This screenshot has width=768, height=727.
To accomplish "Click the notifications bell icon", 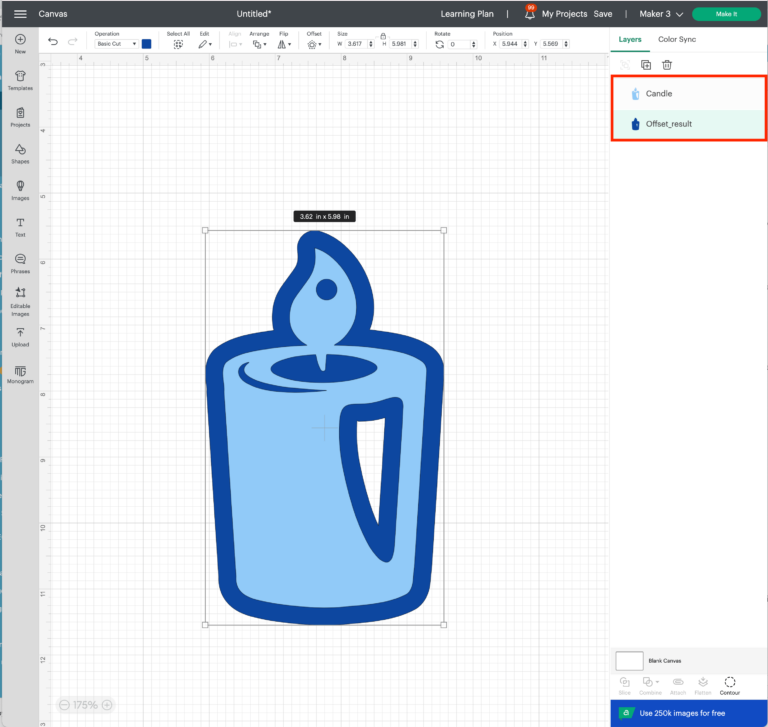I will pos(529,15).
